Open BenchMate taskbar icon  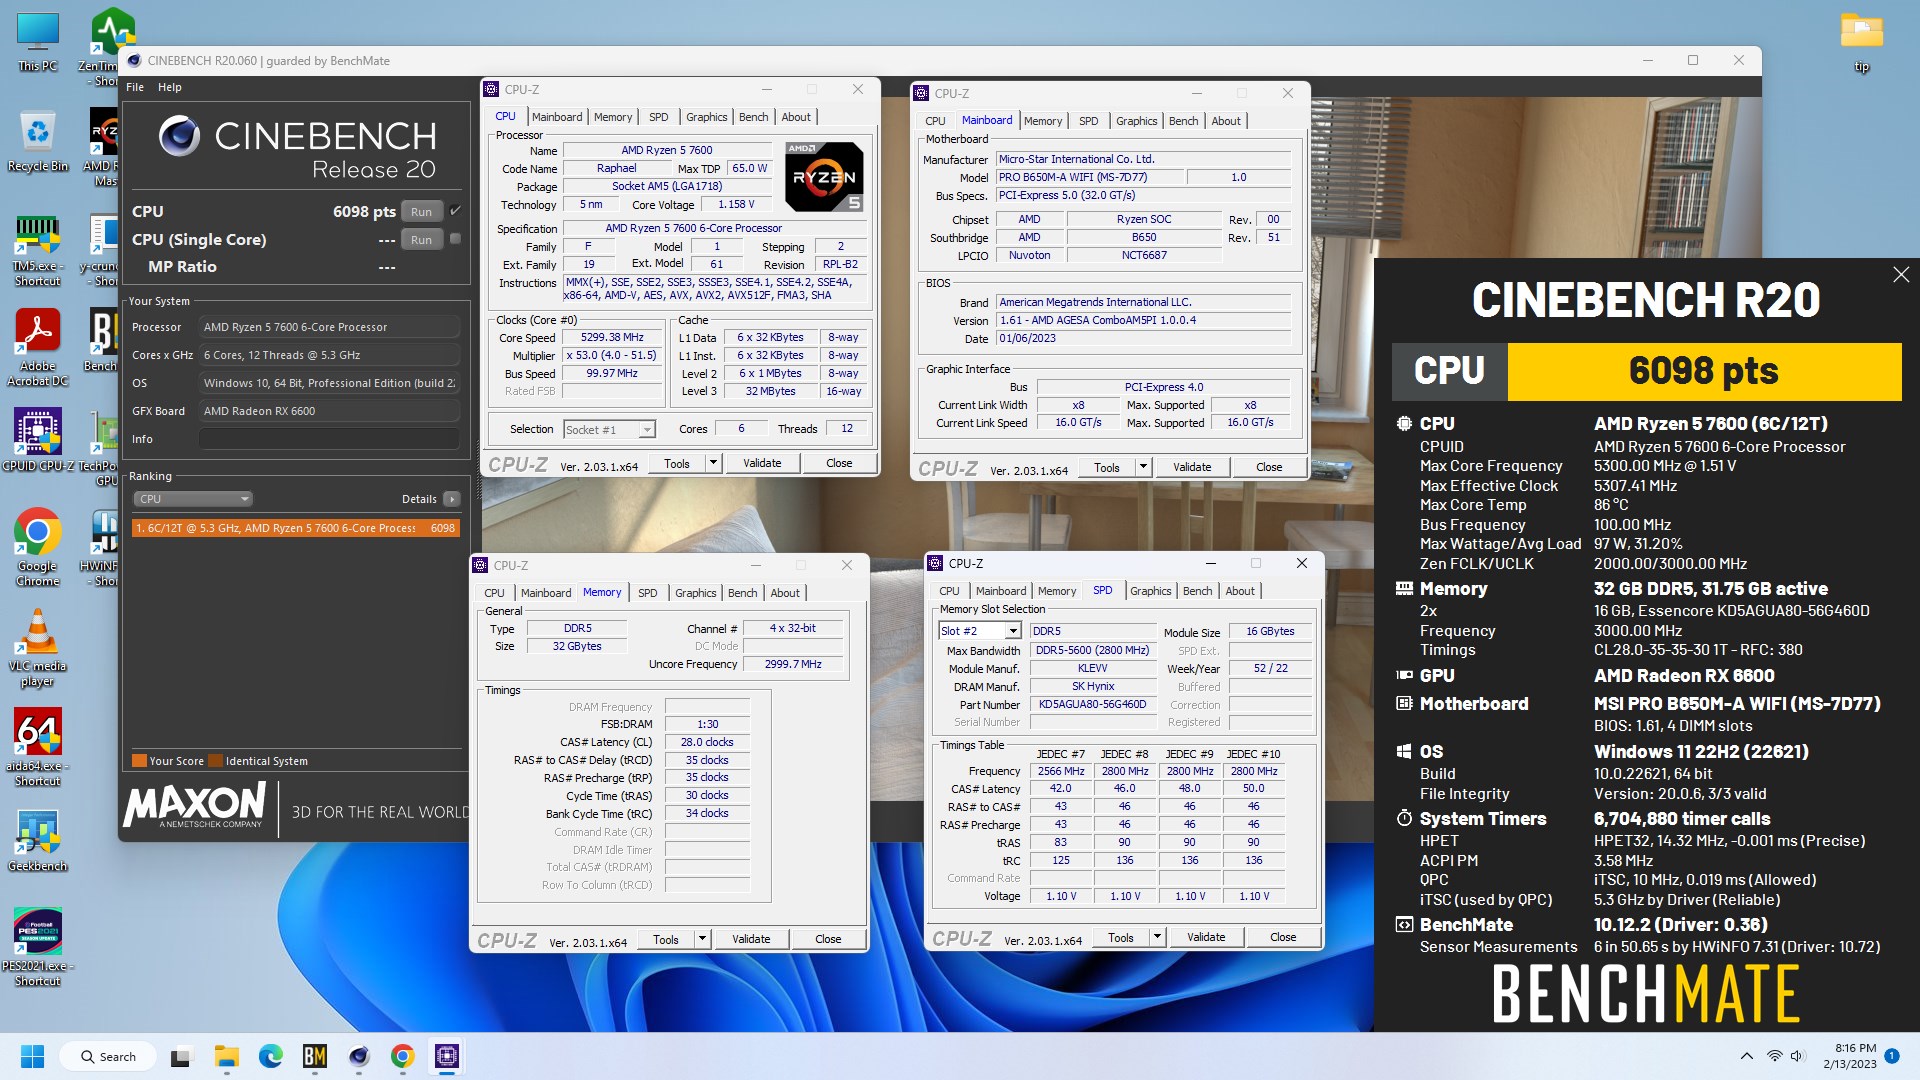(315, 1056)
